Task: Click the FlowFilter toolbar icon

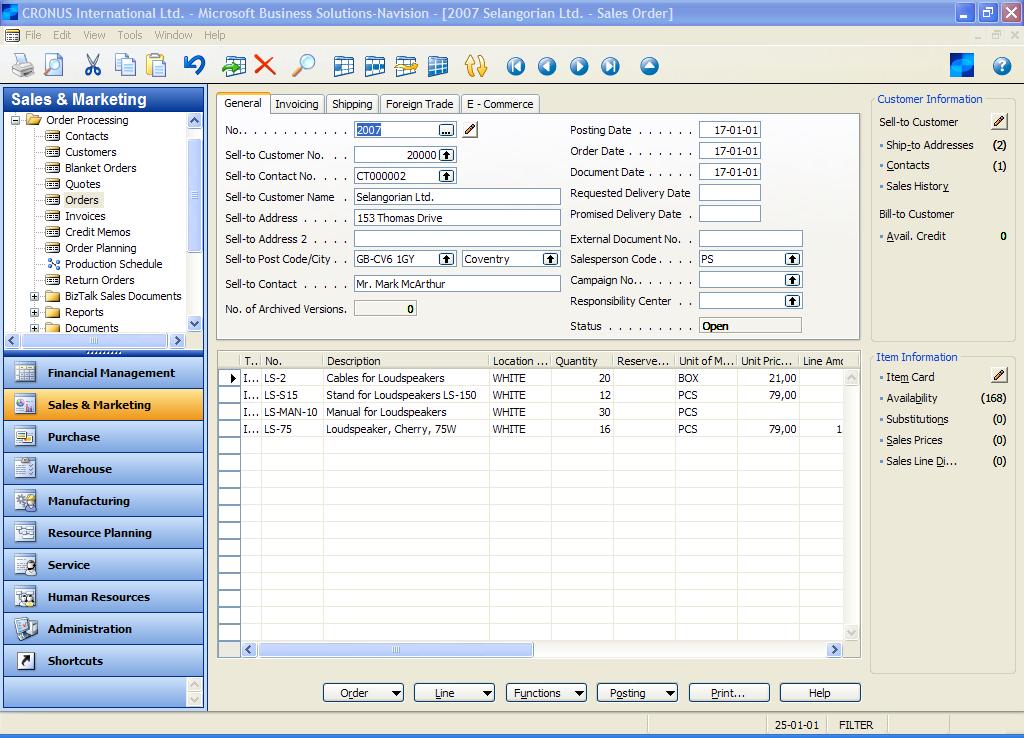Action: [406, 66]
